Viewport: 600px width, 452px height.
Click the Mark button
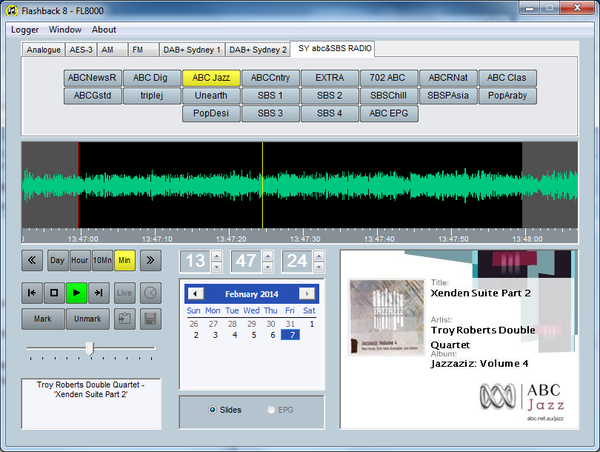coord(43,319)
